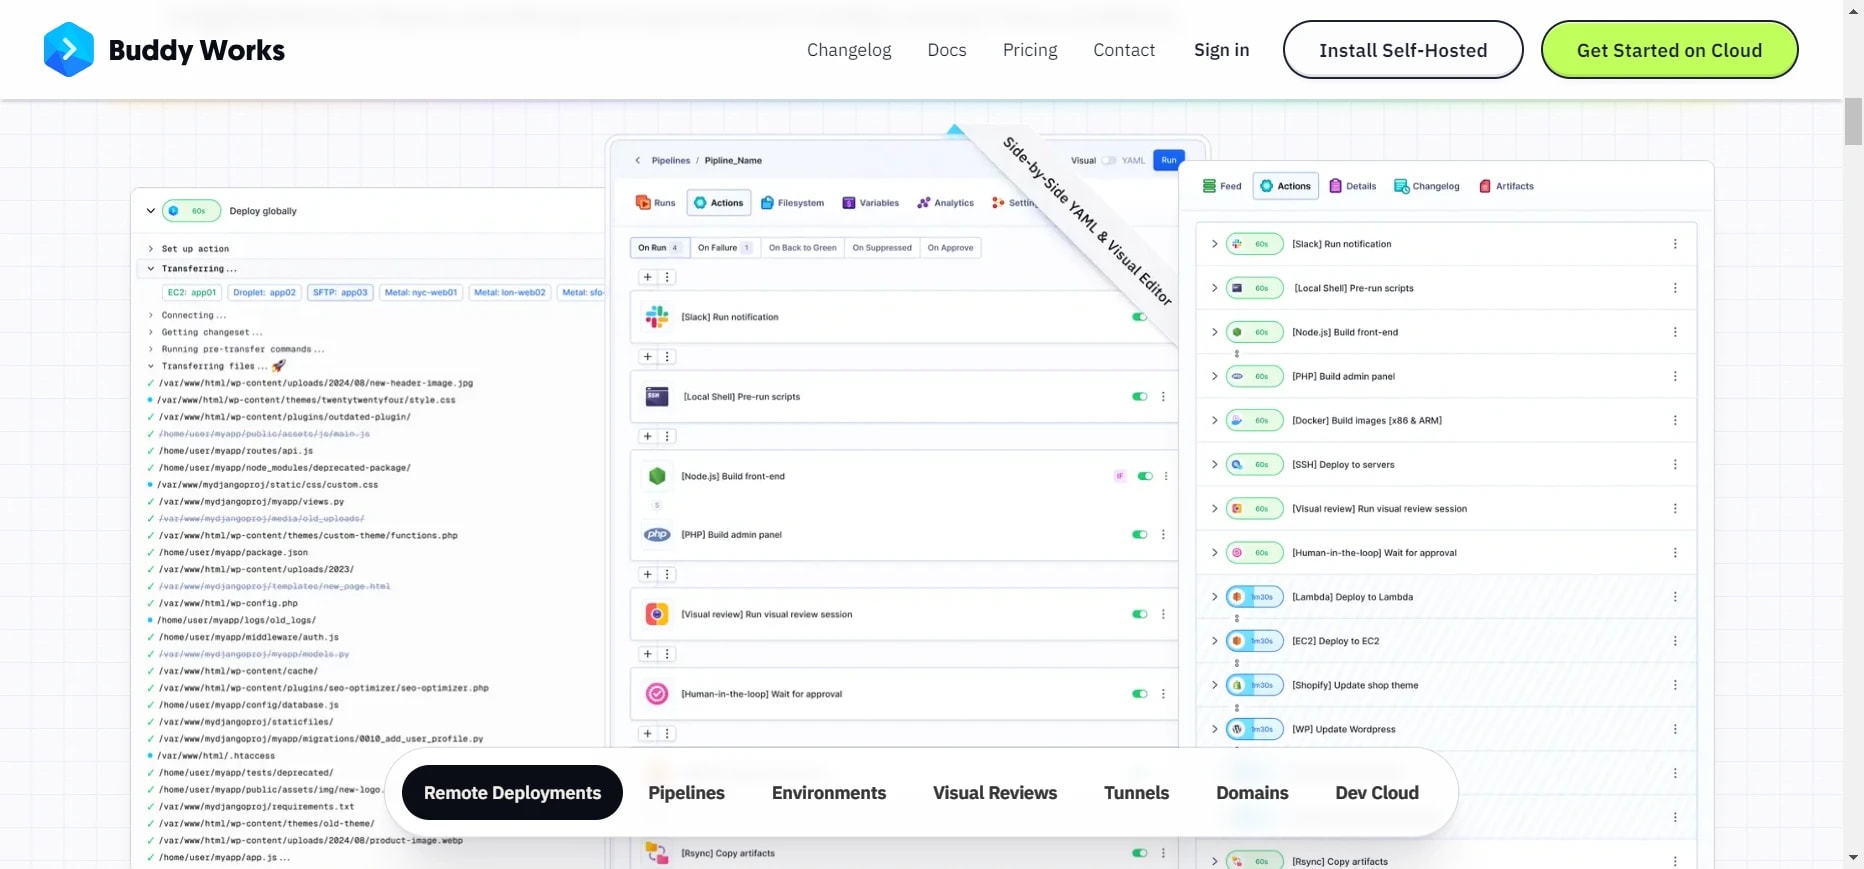The image size is (1864, 869).
Task: Click the Details icon in right panel
Action: tap(1335, 186)
